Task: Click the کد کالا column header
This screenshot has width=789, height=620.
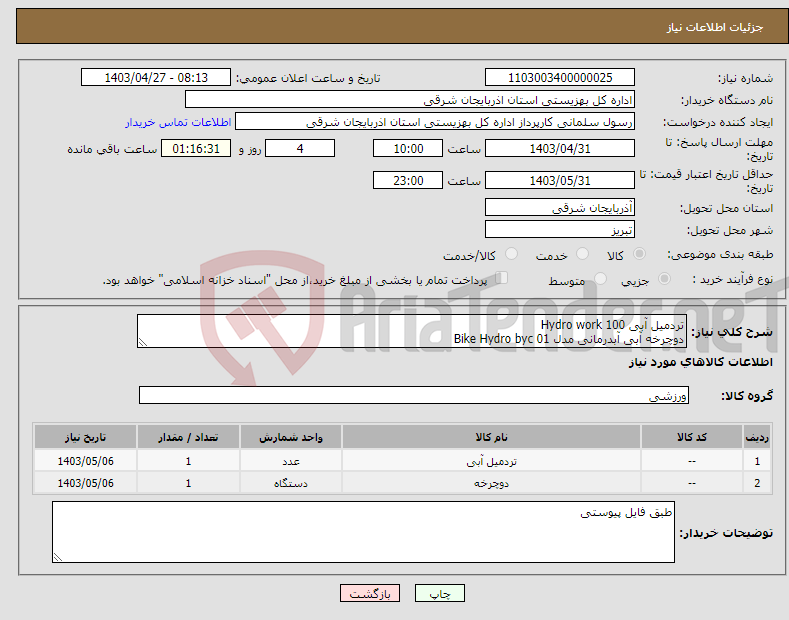Action: pyautogui.click(x=691, y=437)
